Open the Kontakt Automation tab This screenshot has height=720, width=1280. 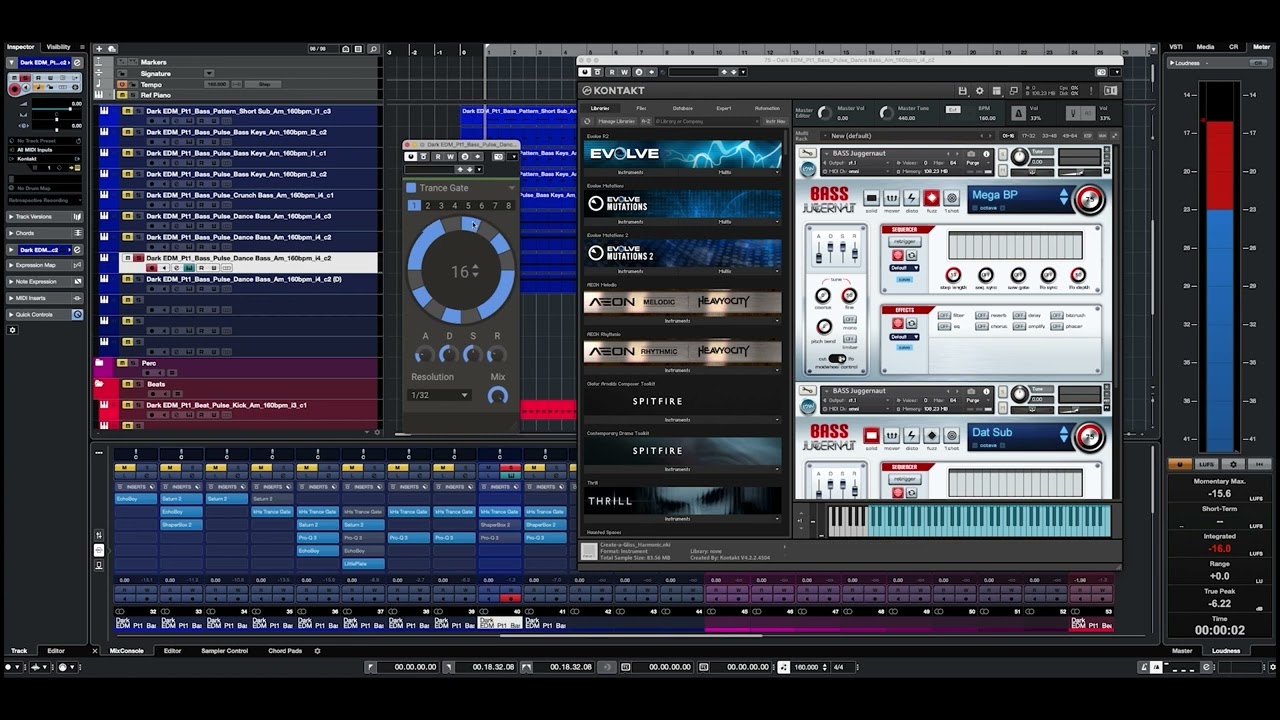[767, 108]
